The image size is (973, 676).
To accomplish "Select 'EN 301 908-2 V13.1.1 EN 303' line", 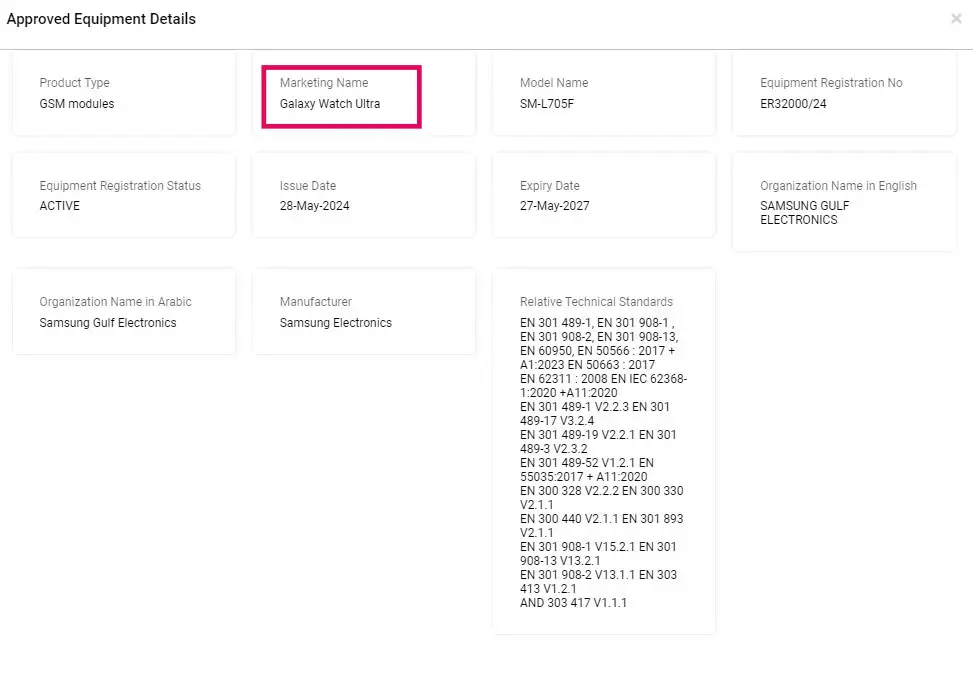I will [x=599, y=575].
